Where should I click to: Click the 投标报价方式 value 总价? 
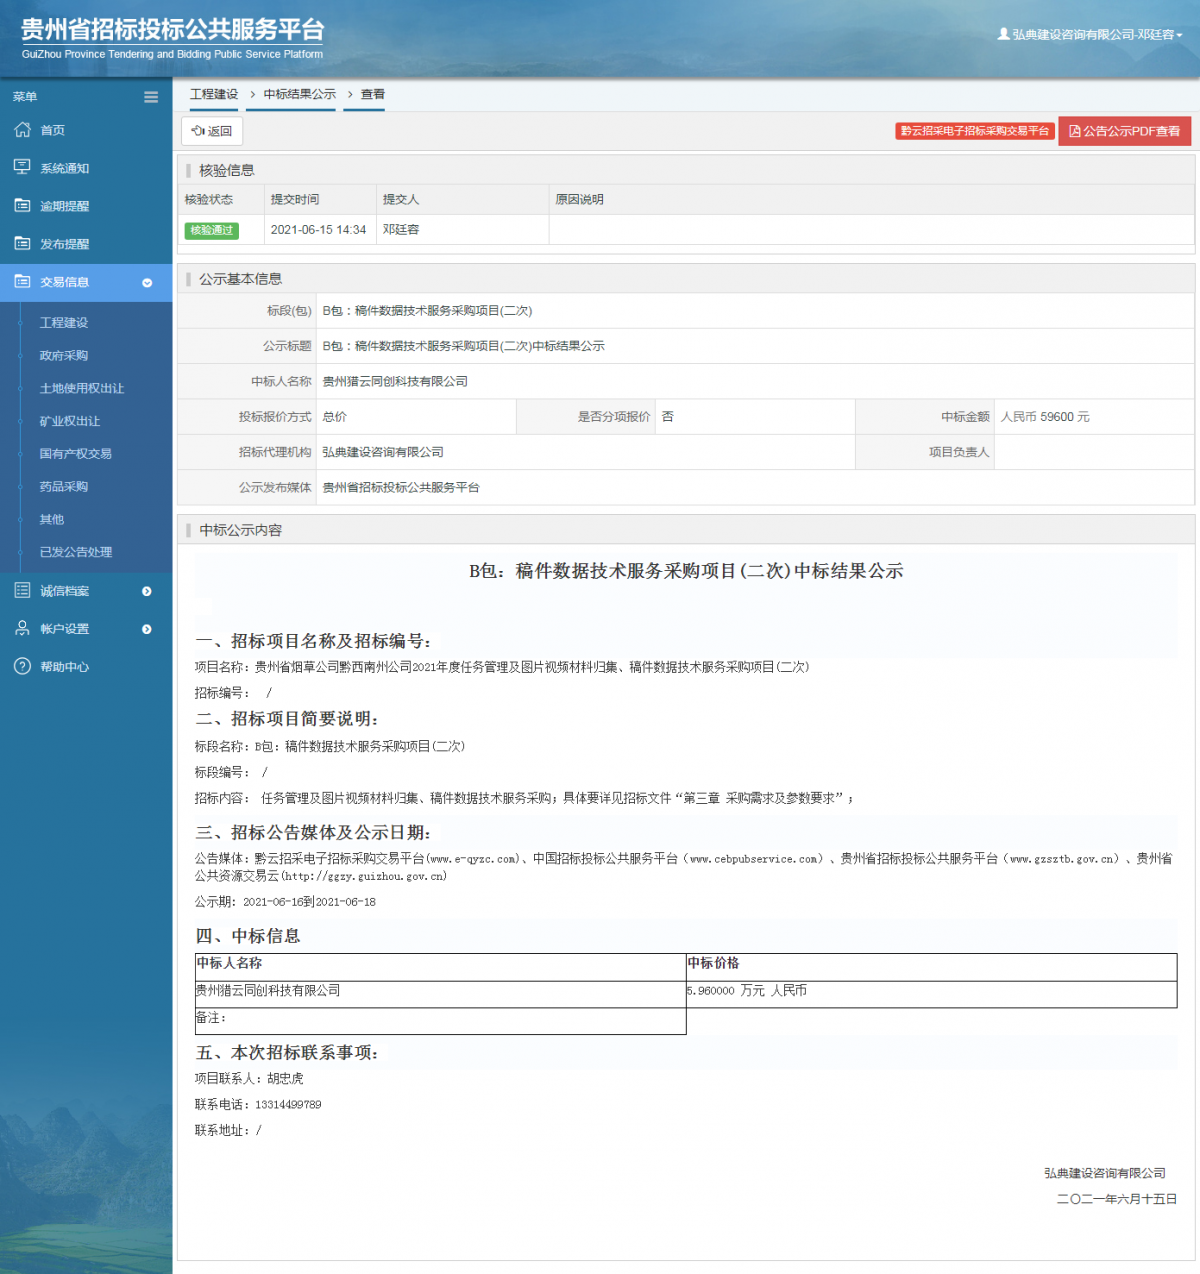335,417
